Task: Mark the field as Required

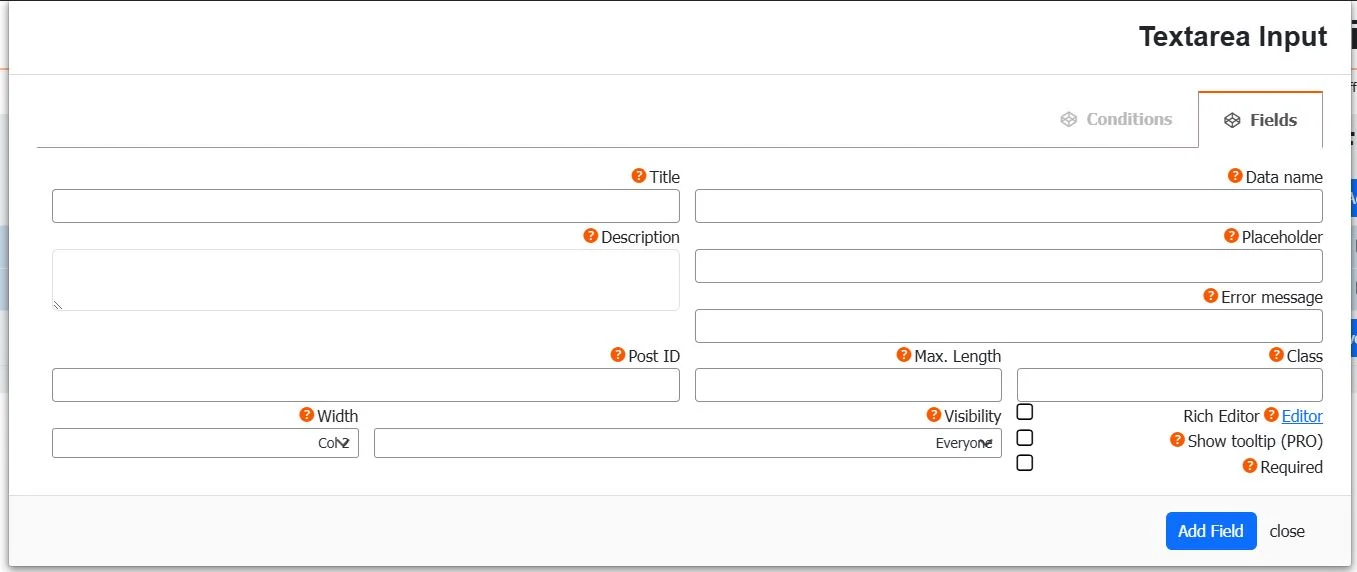Action: pyautogui.click(x=1024, y=463)
